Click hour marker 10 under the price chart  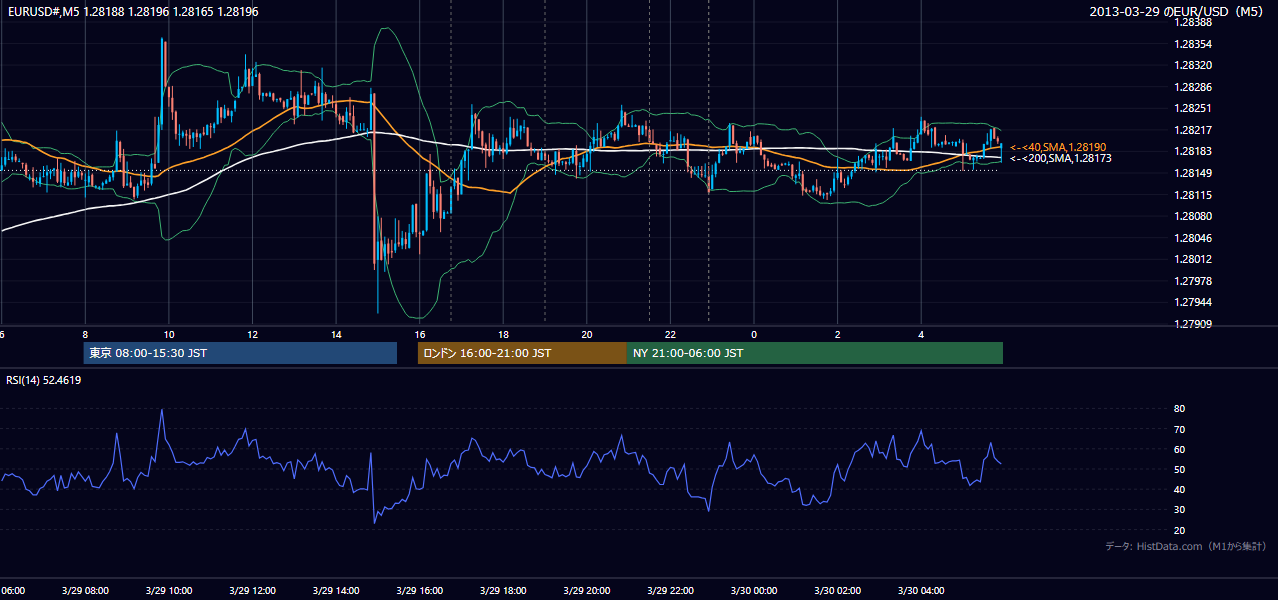click(x=169, y=335)
